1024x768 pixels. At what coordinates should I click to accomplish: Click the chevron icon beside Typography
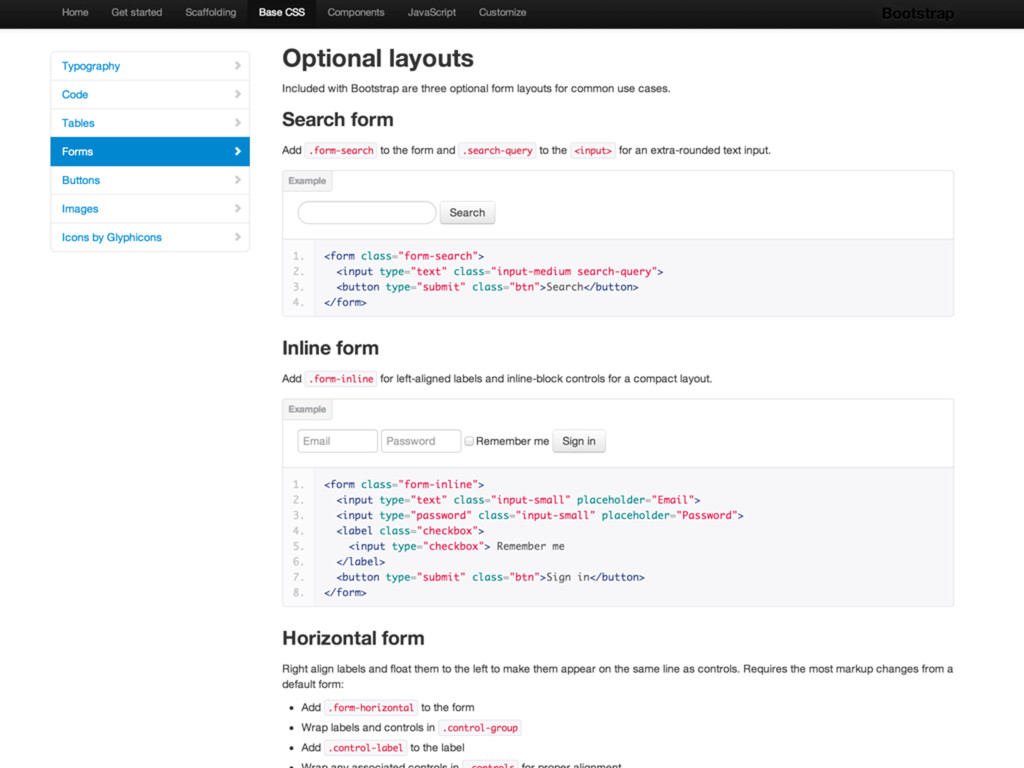click(x=238, y=66)
